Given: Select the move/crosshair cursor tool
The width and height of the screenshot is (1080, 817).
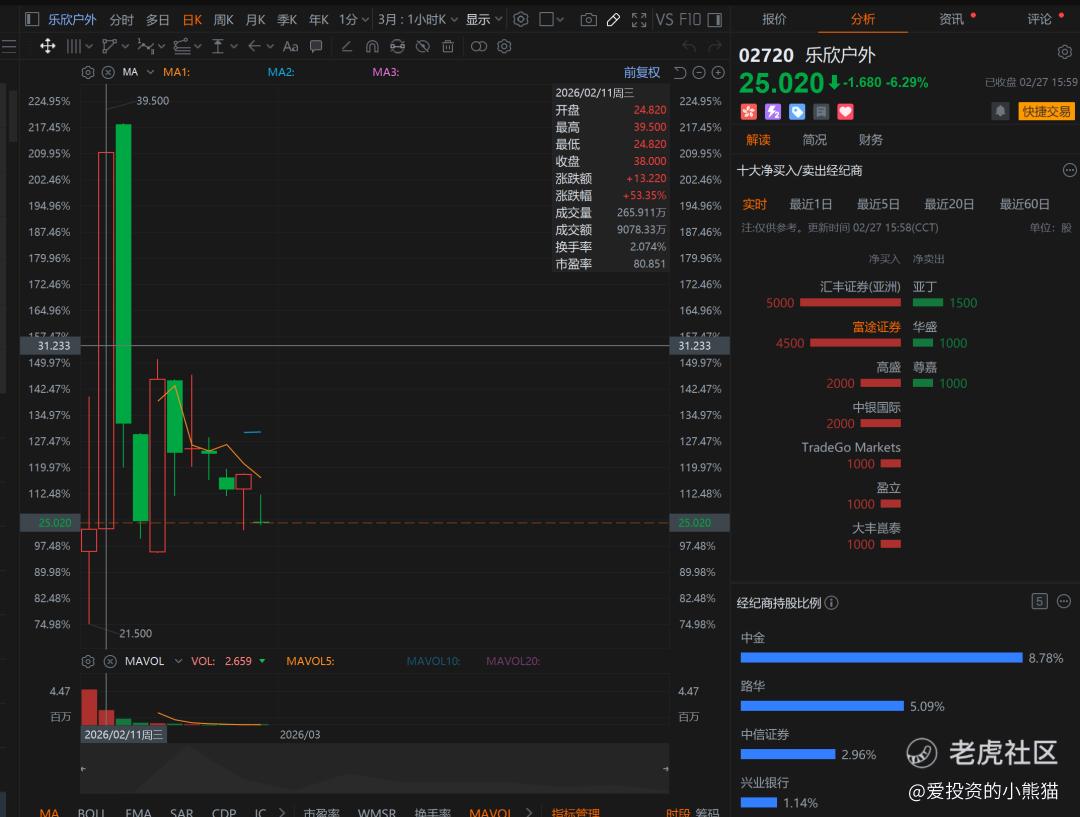Looking at the screenshot, I should click(48, 46).
